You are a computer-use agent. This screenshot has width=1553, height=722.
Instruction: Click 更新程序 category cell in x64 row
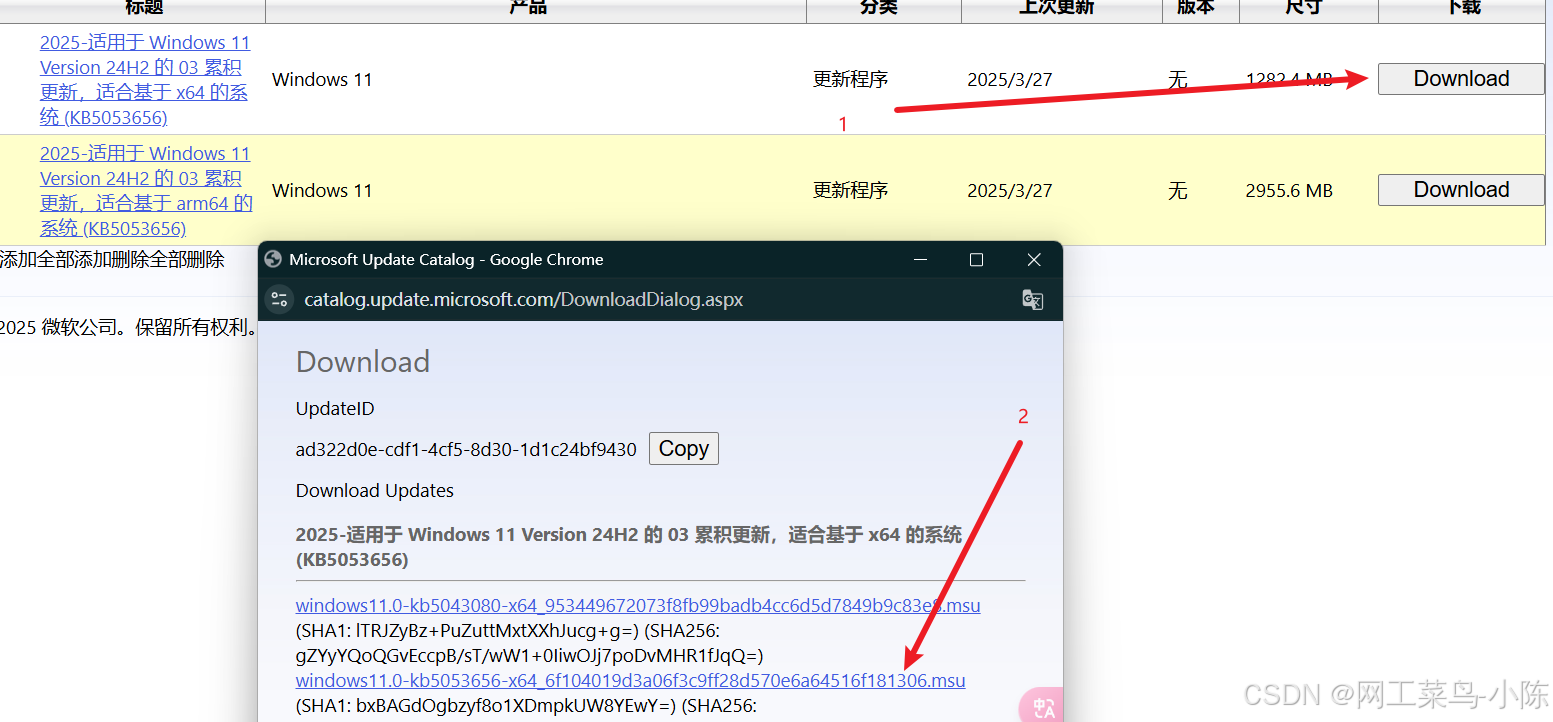click(x=851, y=80)
